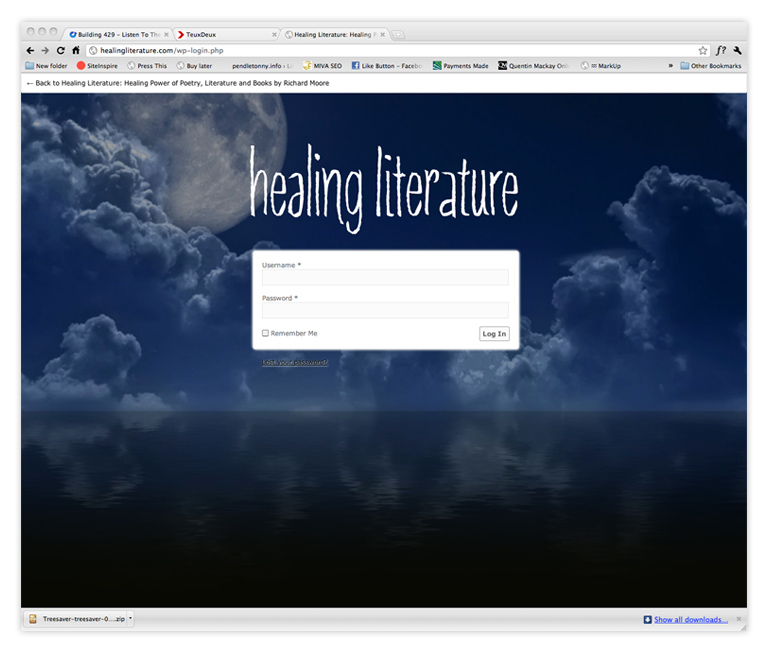The image size is (768, 652).
Task: Click the Lost your password link
Action: 295,362
